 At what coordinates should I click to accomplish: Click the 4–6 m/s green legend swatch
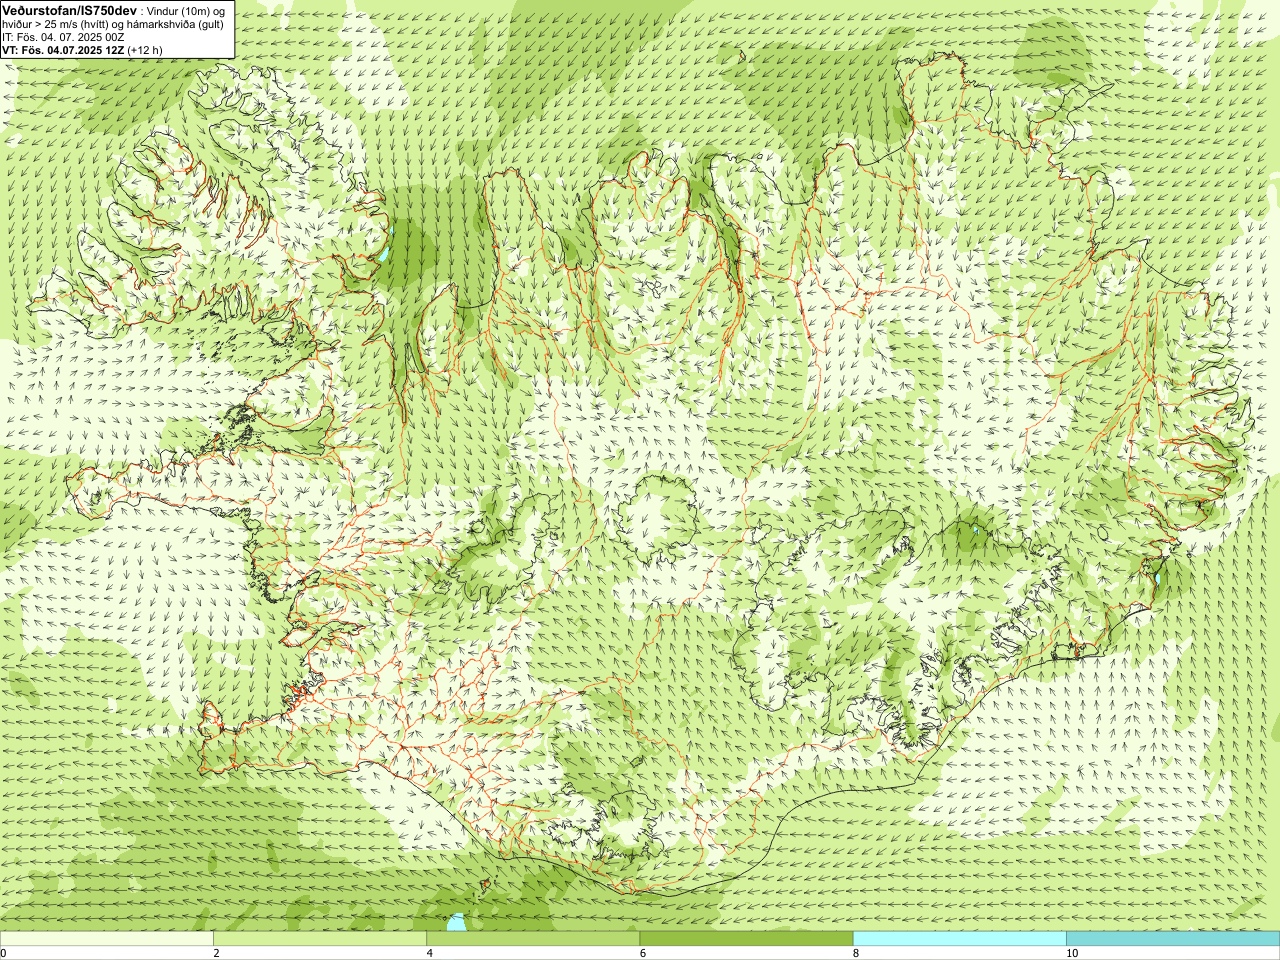pyautogui.click(x=533, y=939)
